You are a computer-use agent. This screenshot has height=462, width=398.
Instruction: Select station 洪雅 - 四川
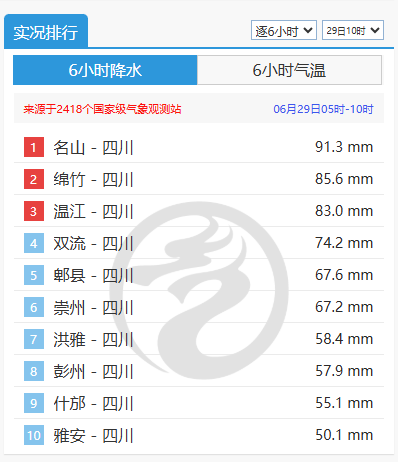pyautogui.click(x=93, y=339)
